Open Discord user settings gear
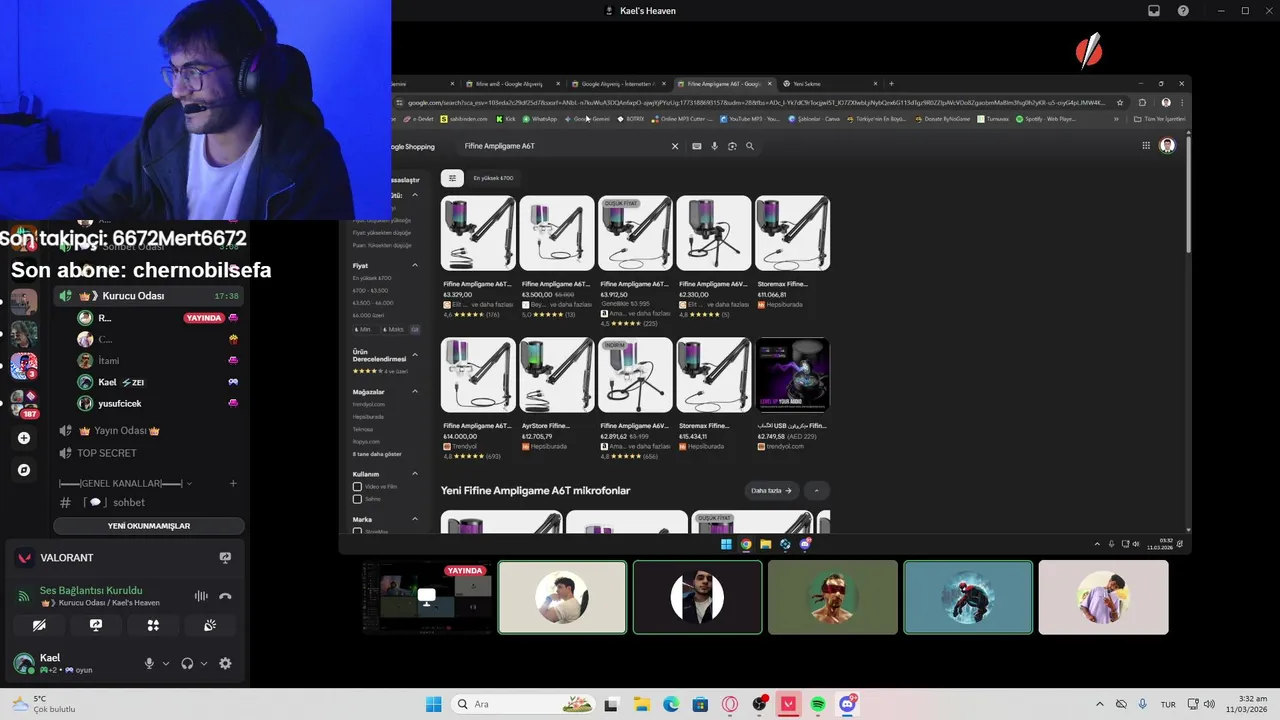This screenshot has height=720, width=1280. (x=225, y=663)
